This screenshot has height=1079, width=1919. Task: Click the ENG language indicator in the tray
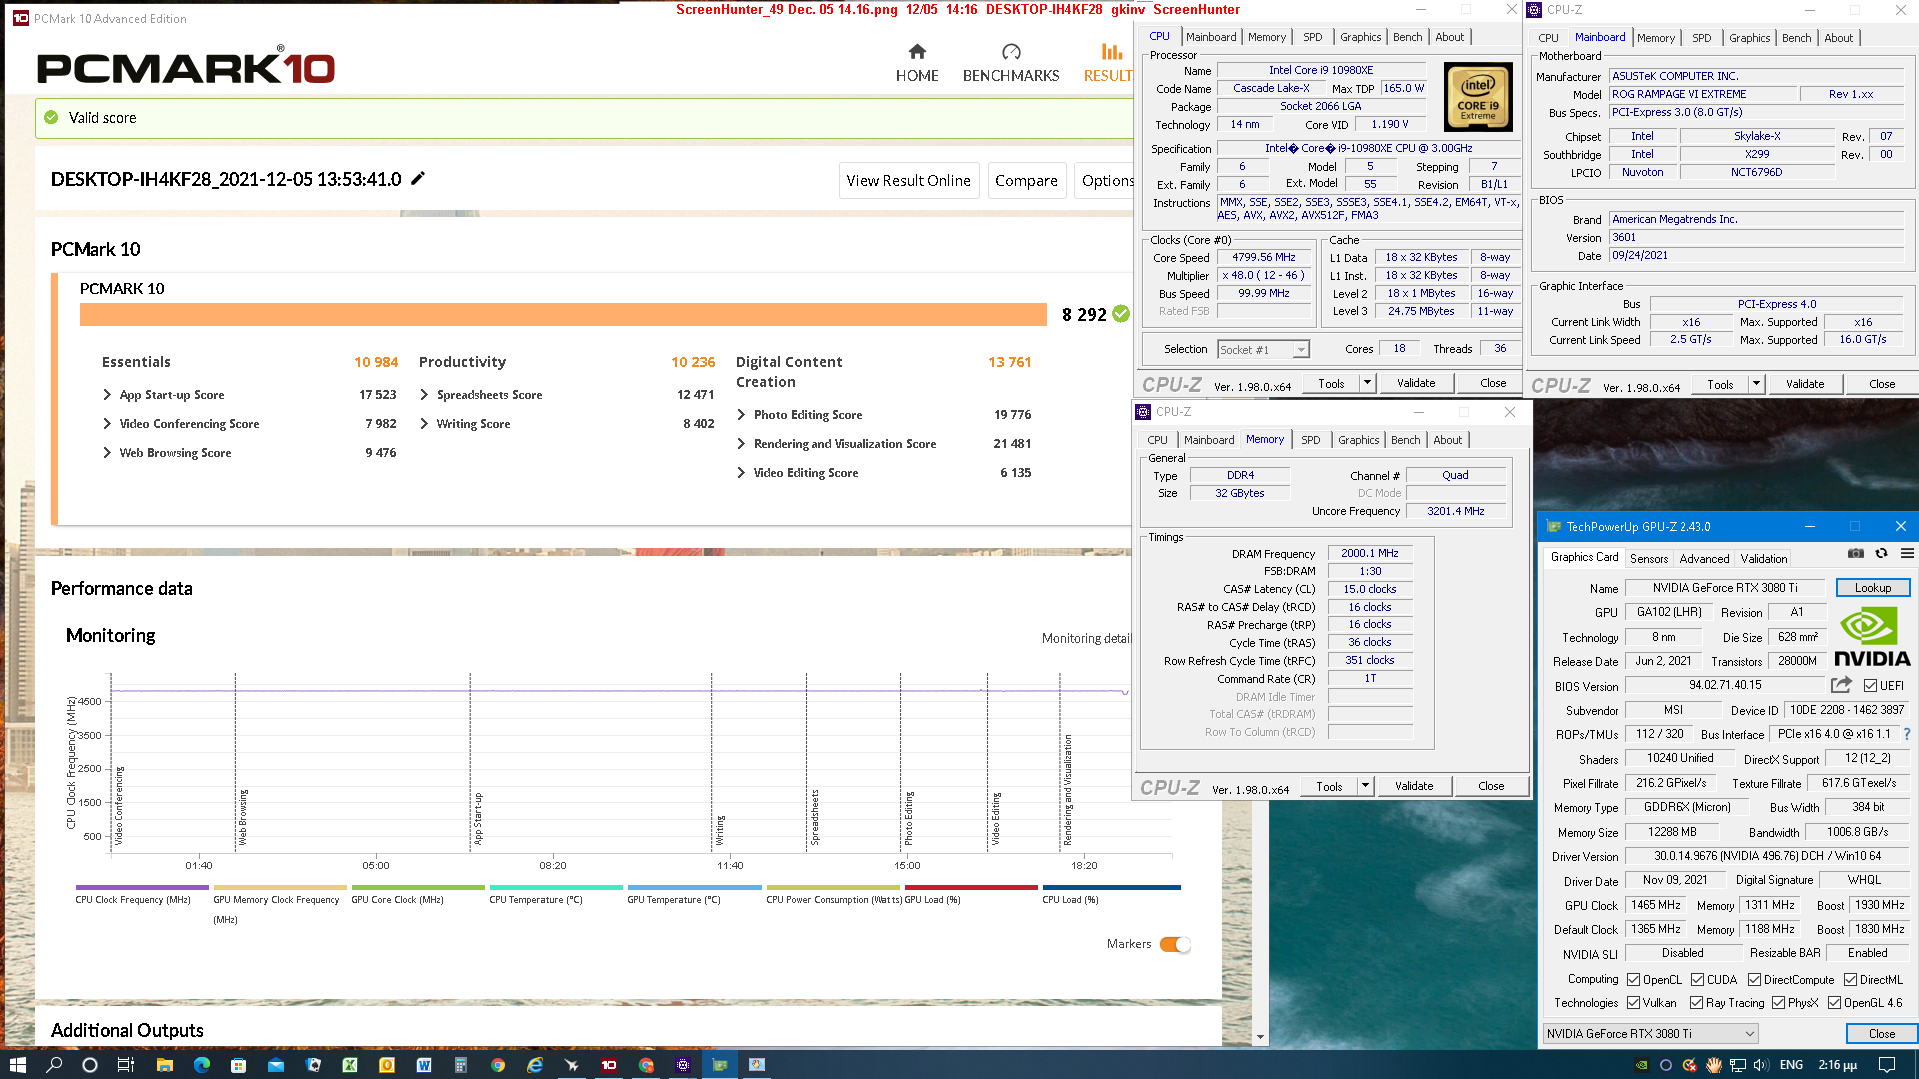click(1791, 1065)
